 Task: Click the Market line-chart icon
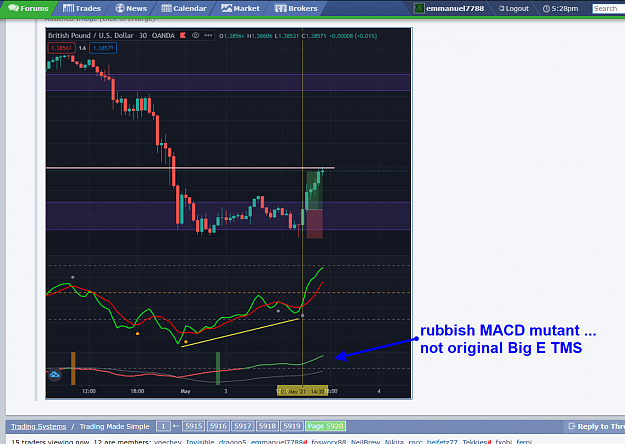tap(226, 8)
